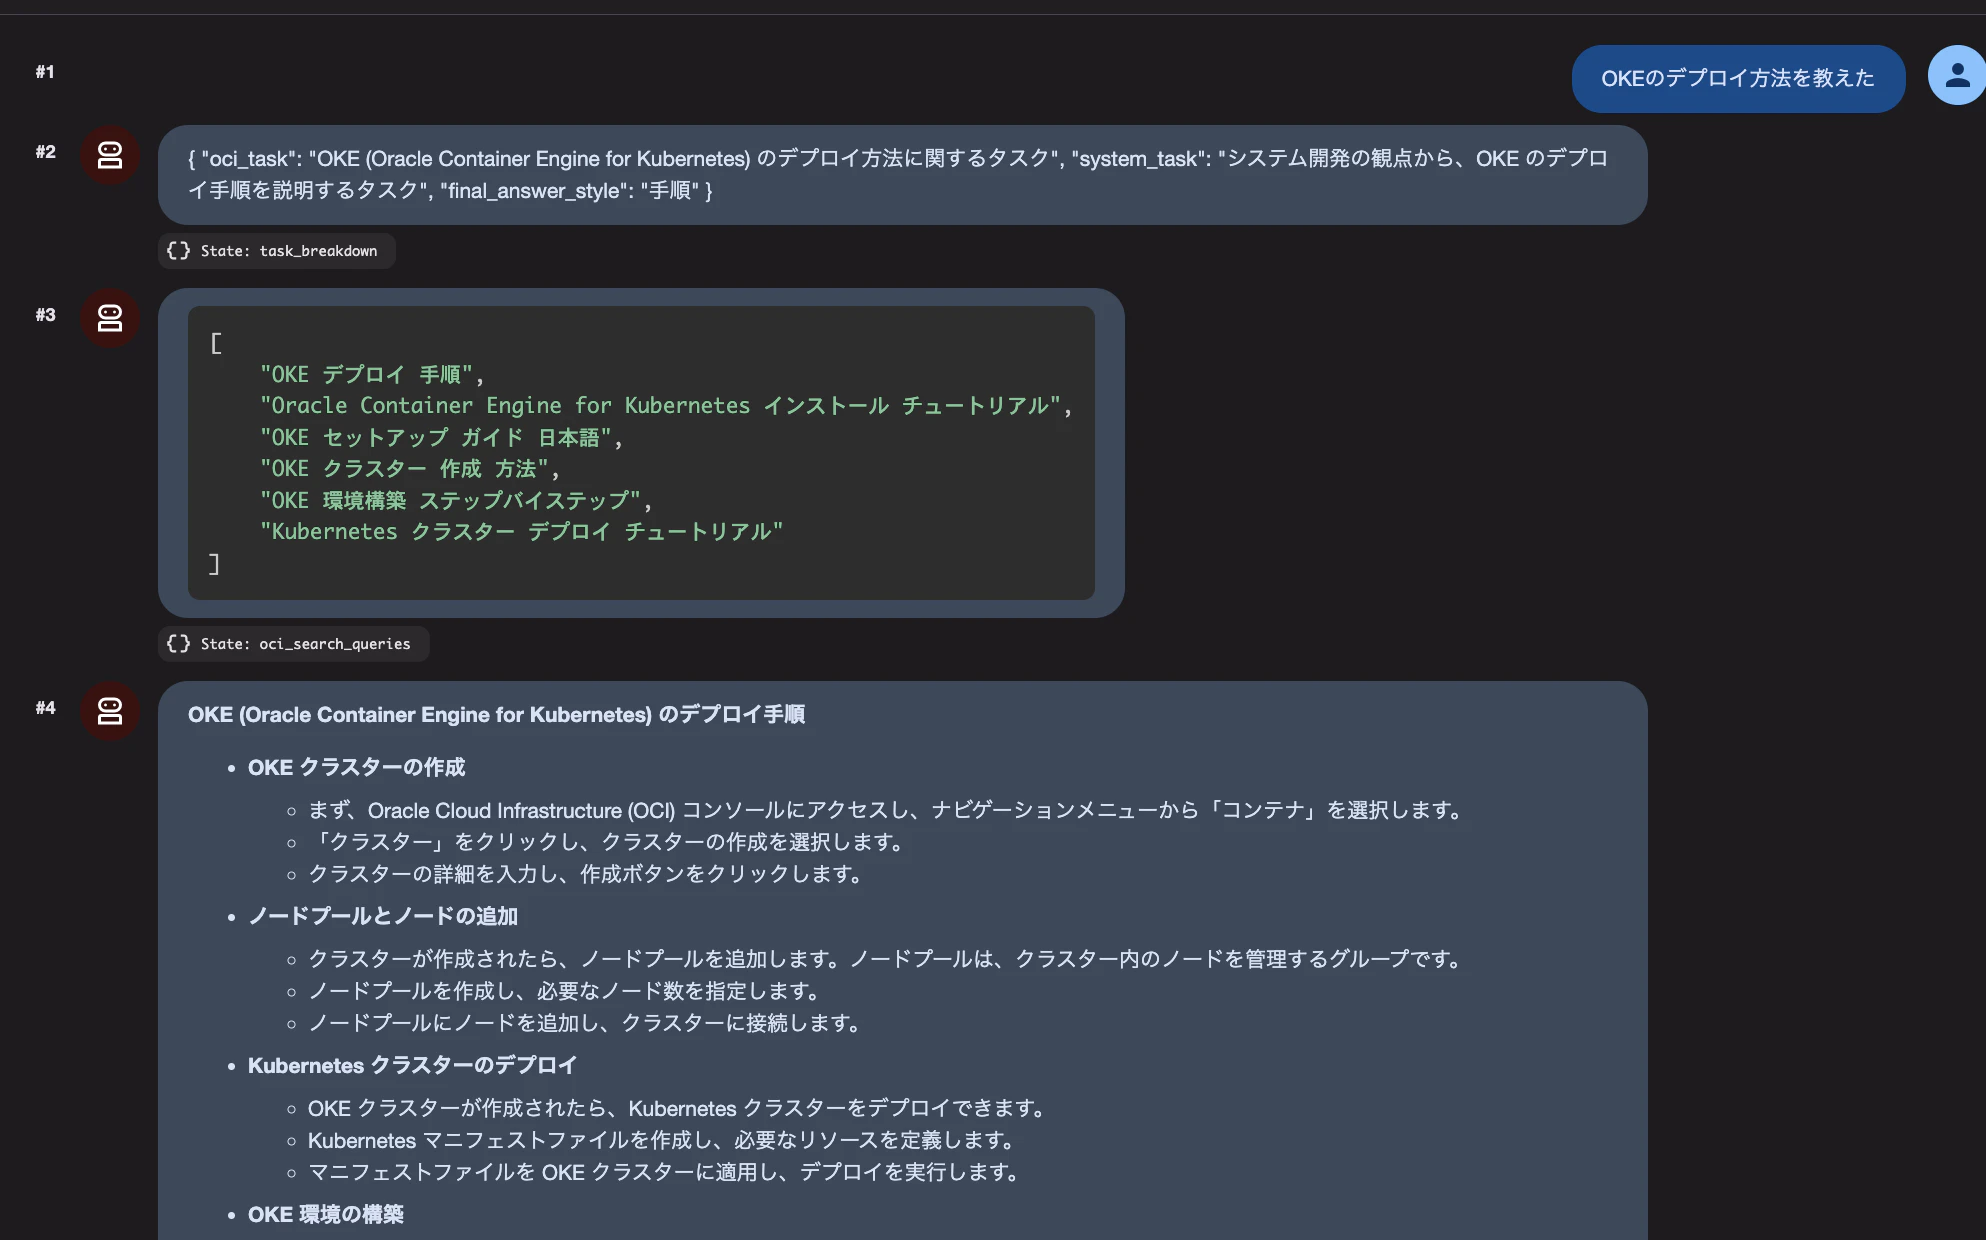Click the query "Kubernetes クラスター デプロイ チュートリアル"
The width and height of the screenshot is (1986, 1240).
pyautogui.click(x=522, y=531)
